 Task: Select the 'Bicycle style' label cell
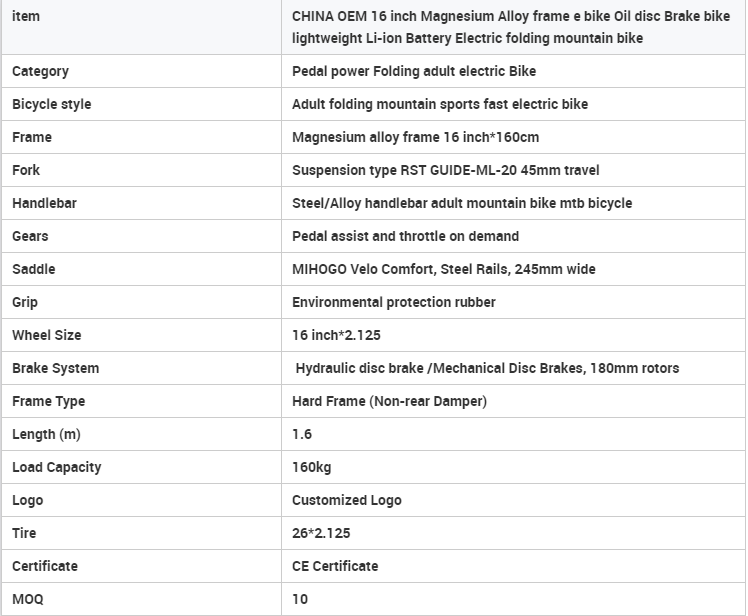click(51, 104)
